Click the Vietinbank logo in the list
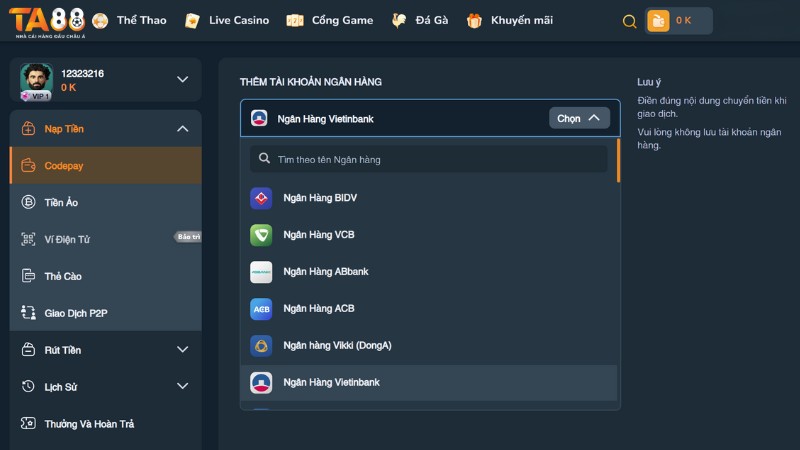 [261, 383]
